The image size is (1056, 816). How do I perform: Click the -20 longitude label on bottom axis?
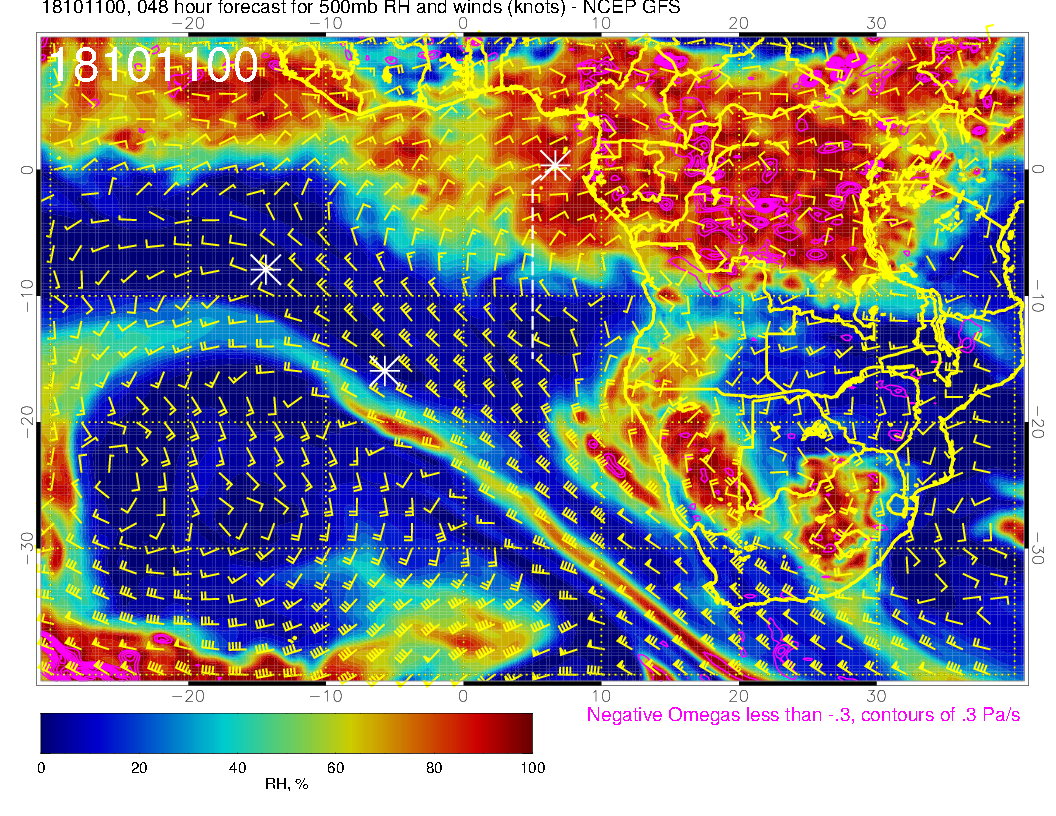click(x=187, y=695)
